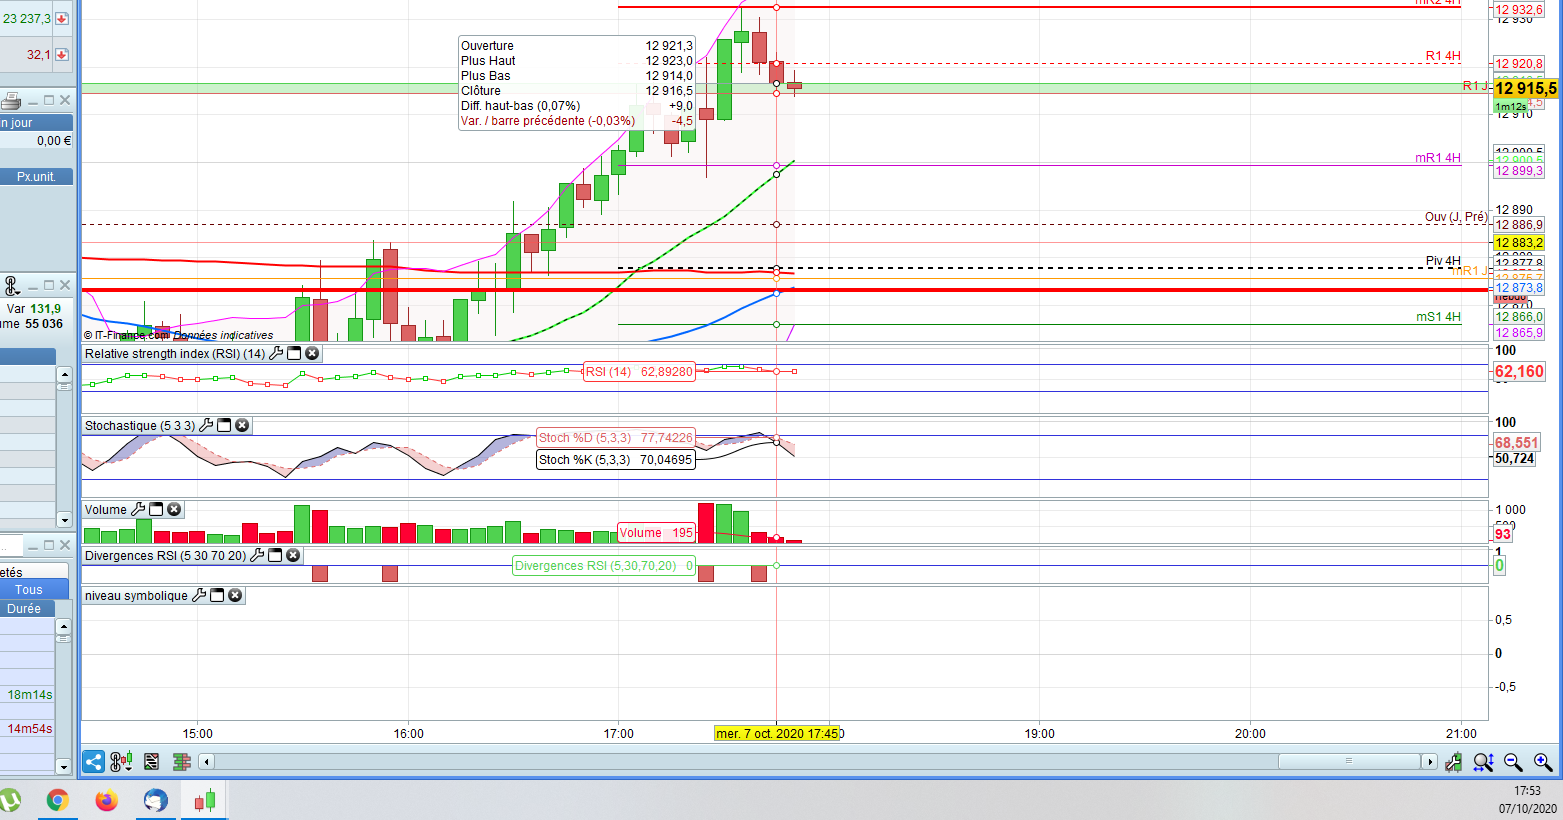Click the Durée column header
The width and height of the screenshot is (1563, 820).
24,608
